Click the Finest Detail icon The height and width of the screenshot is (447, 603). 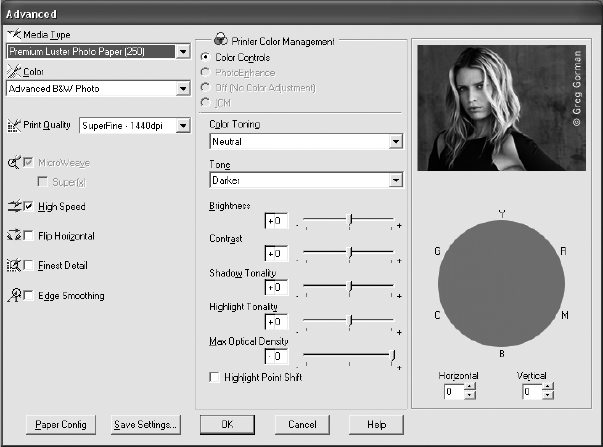coord(13,266)
